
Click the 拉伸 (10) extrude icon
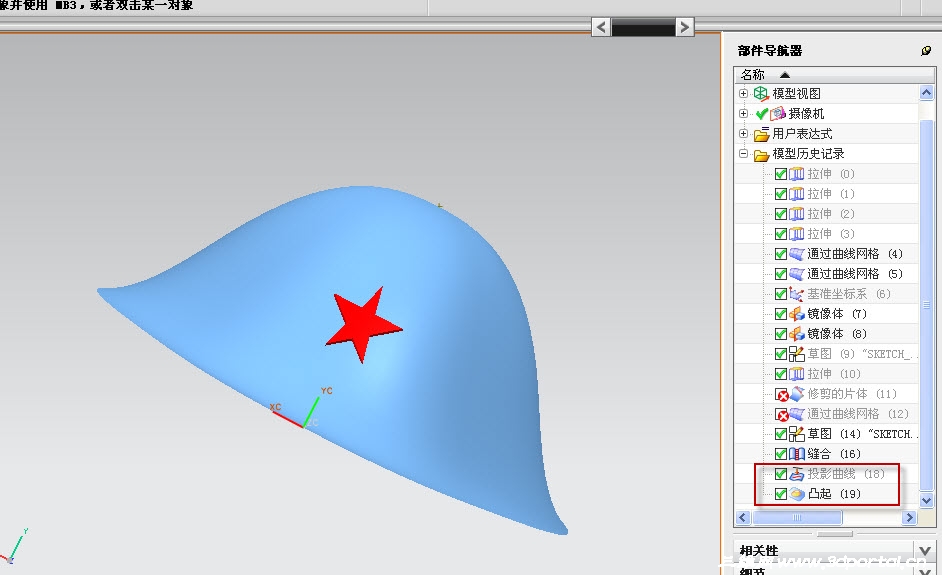tap(797, 374)
